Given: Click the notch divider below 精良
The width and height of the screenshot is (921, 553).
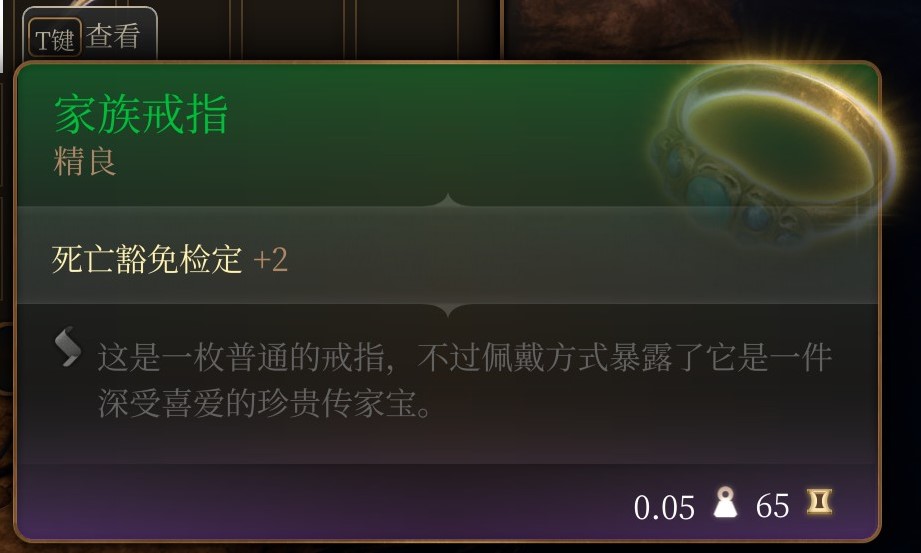Looking at the screenshot, I should pos(448,201).
